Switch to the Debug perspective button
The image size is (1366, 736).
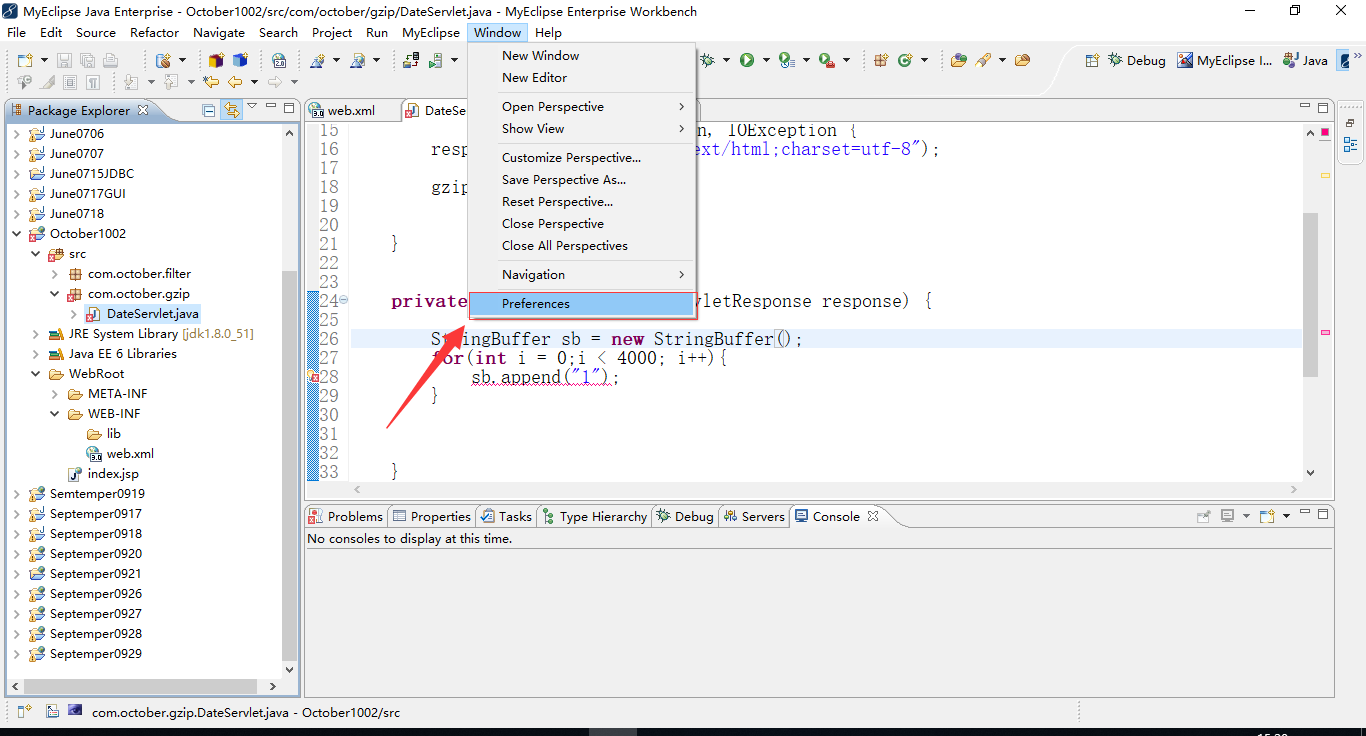click(x=1137, y=60)
